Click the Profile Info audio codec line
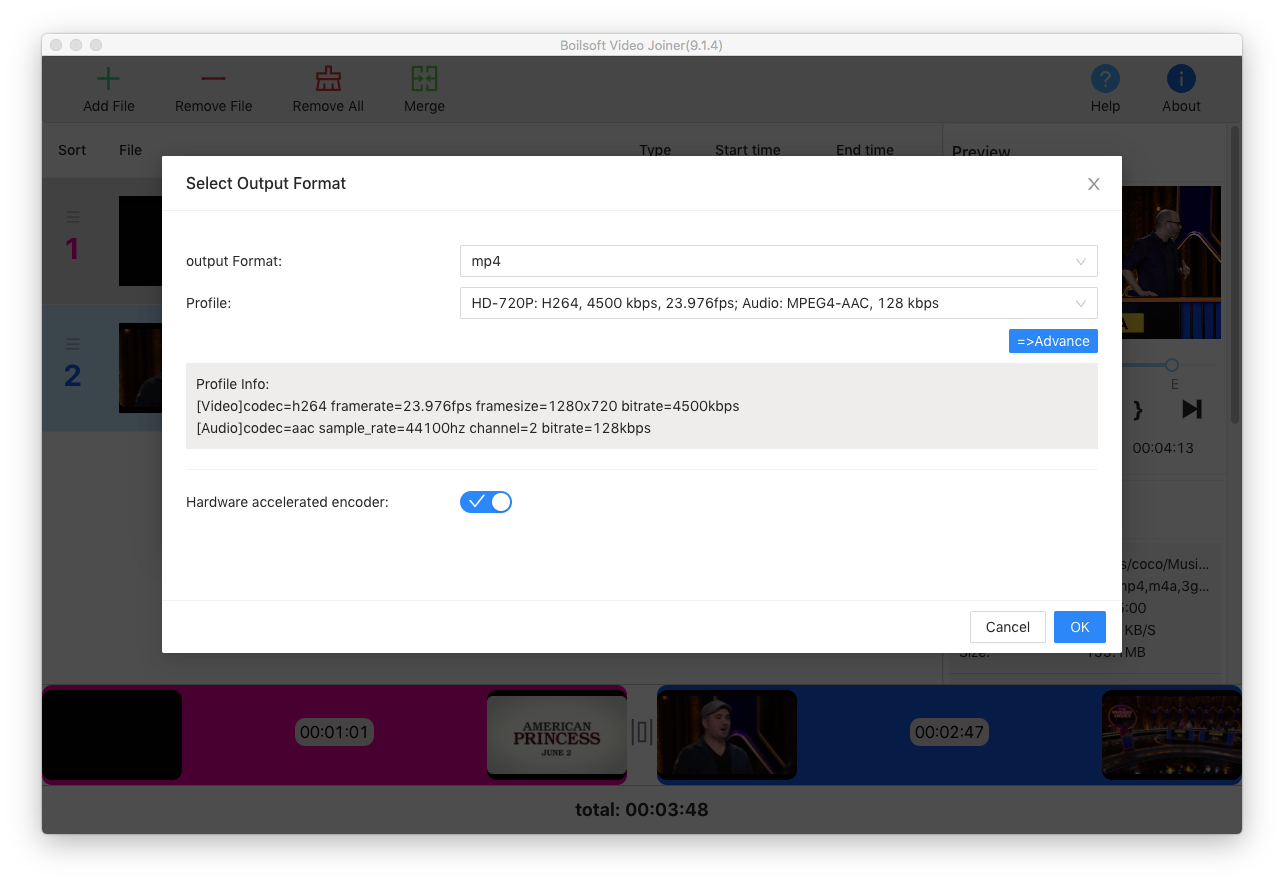 click(x=423, y=428)
